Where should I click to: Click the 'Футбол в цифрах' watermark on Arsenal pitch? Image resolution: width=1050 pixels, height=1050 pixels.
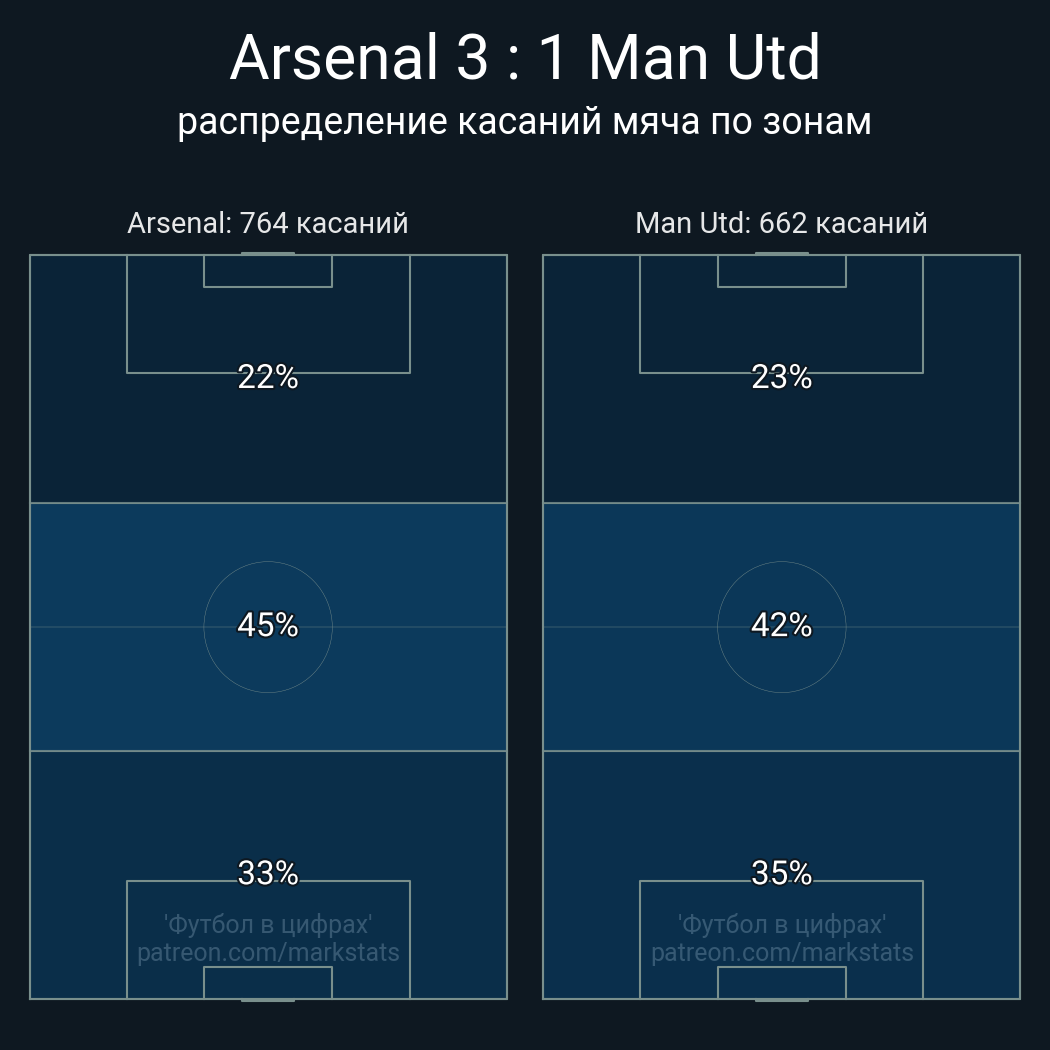point(268,925)
